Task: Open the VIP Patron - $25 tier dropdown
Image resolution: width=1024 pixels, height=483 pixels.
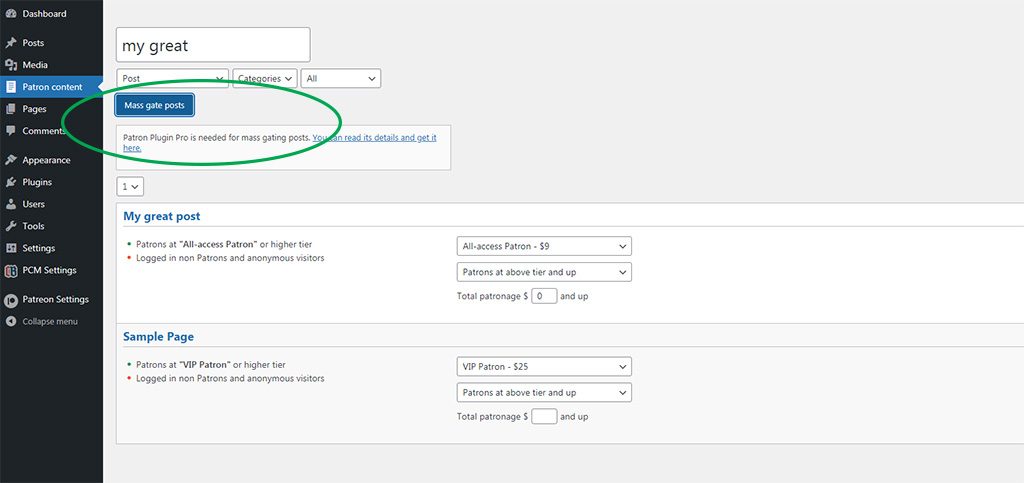Action: (x=544, y=367)
